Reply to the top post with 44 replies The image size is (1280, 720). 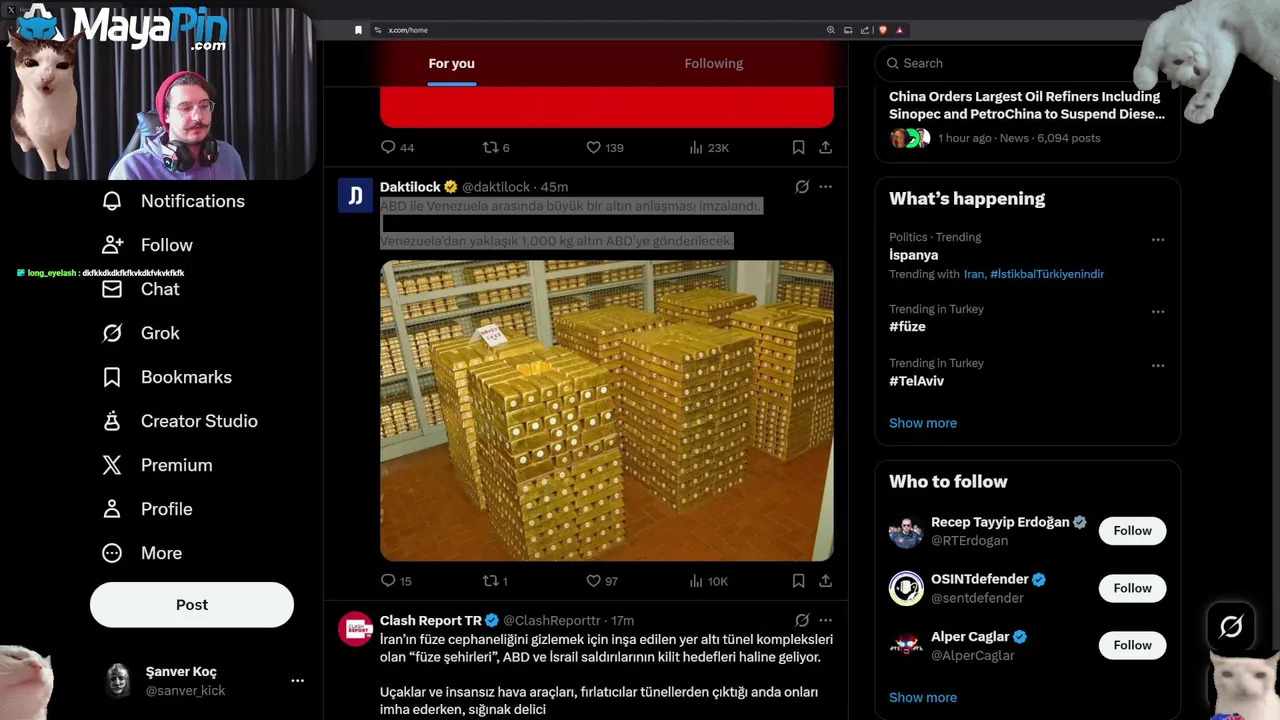pyautogui.click(x=397, y=147)
